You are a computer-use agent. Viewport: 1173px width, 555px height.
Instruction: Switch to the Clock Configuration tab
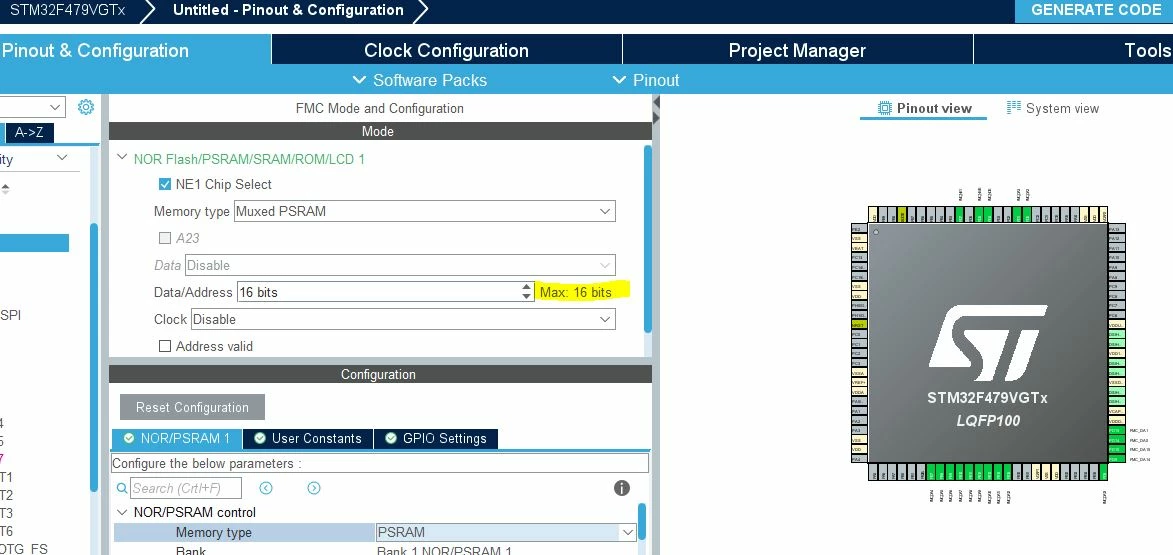(x=447, y=50)
